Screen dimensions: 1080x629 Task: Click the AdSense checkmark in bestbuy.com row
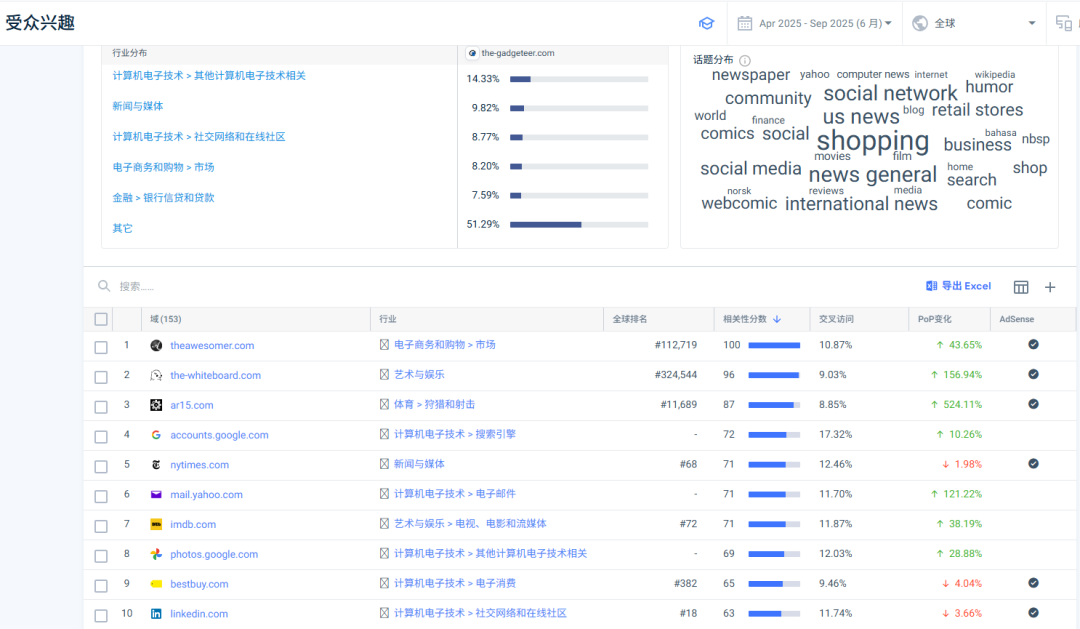tap(1033, 583)
